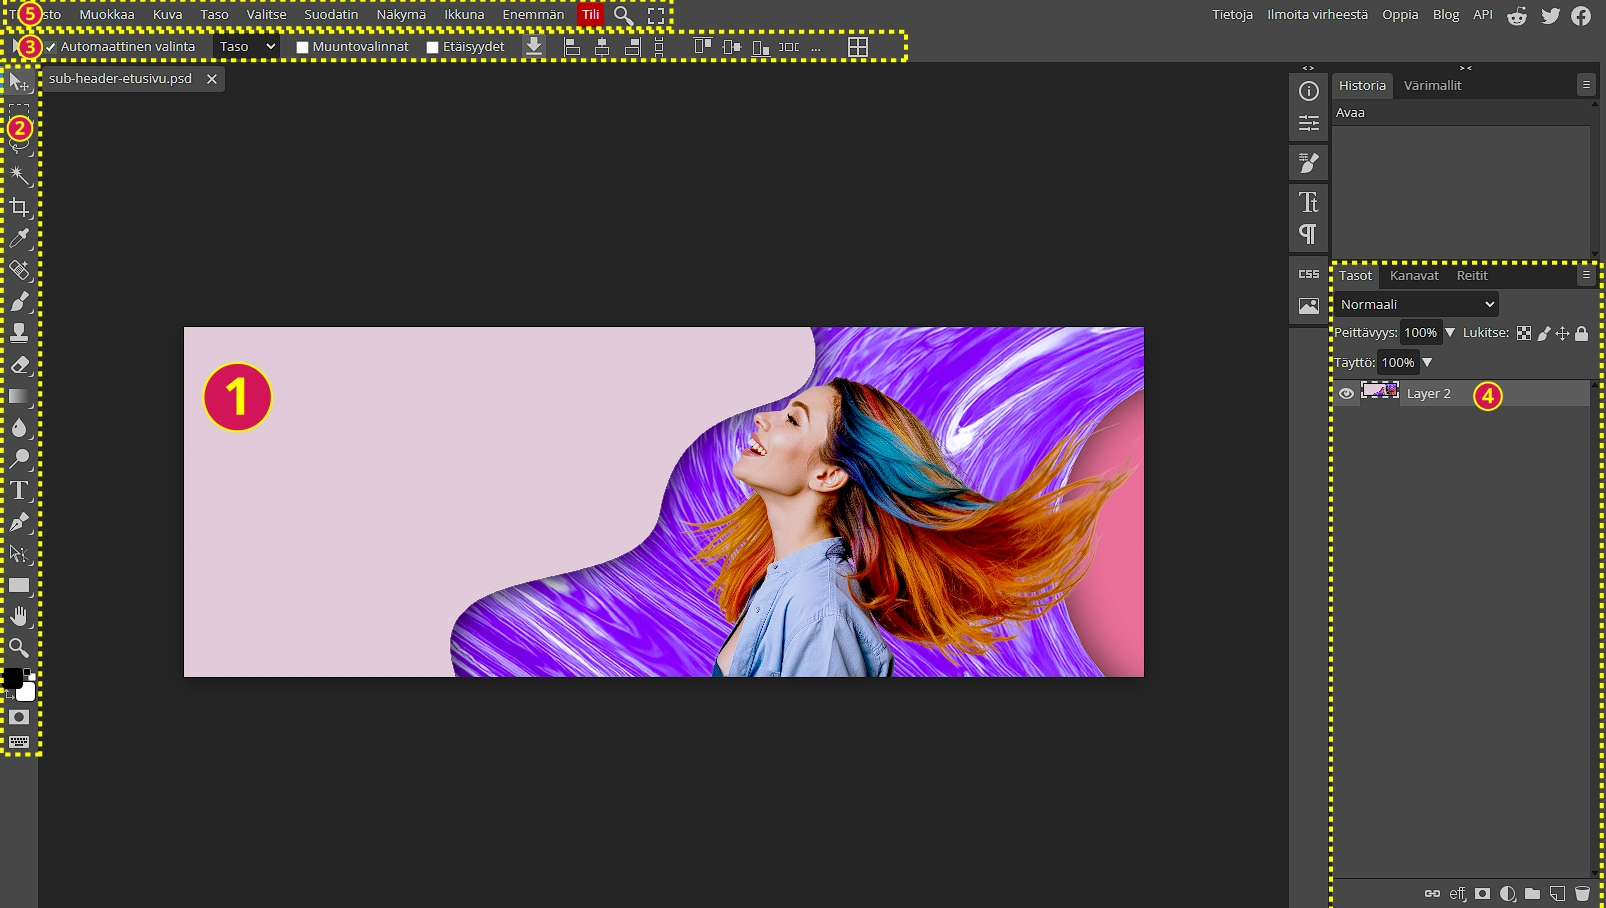
Task: Select the Zoom tool in left toolbar
Action: (19, 648)
